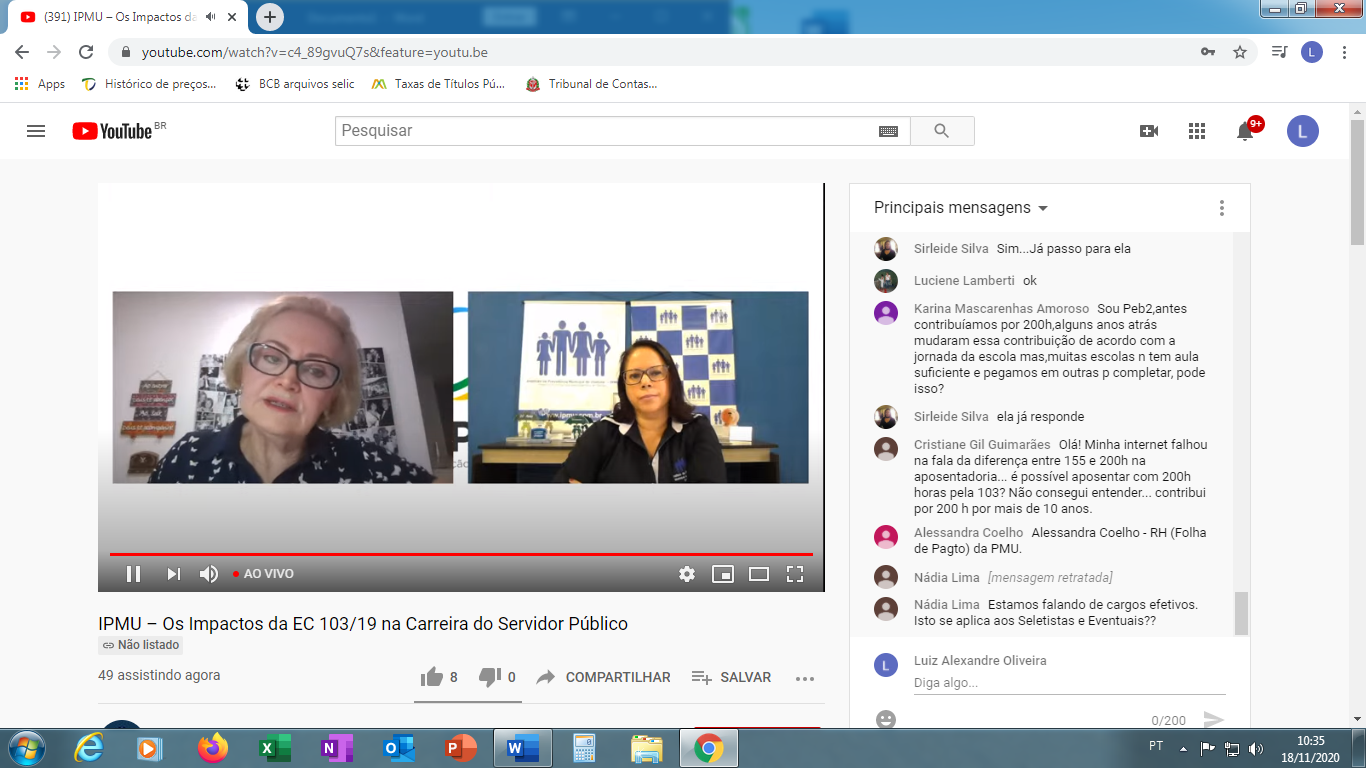Open more actions ellipsis under video

[x=805, y=678]
